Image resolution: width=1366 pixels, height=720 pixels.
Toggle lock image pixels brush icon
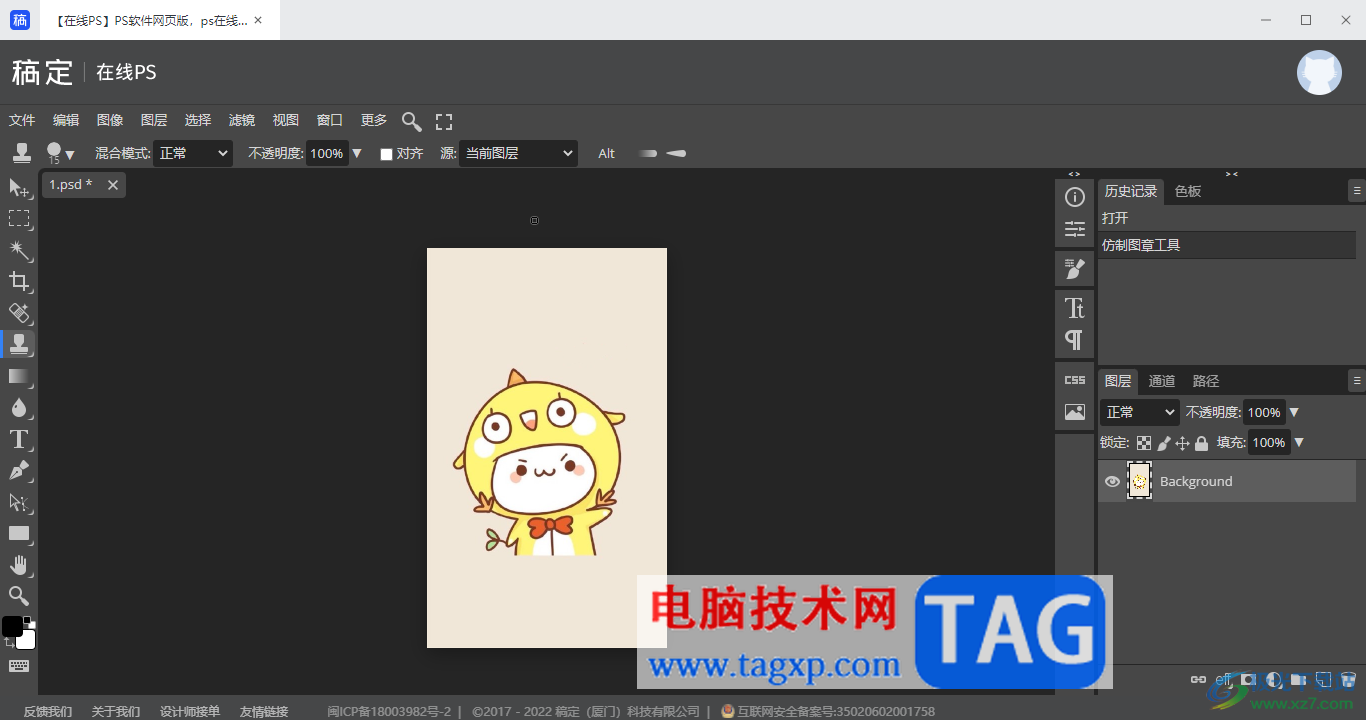click(x=1164, y=443)
